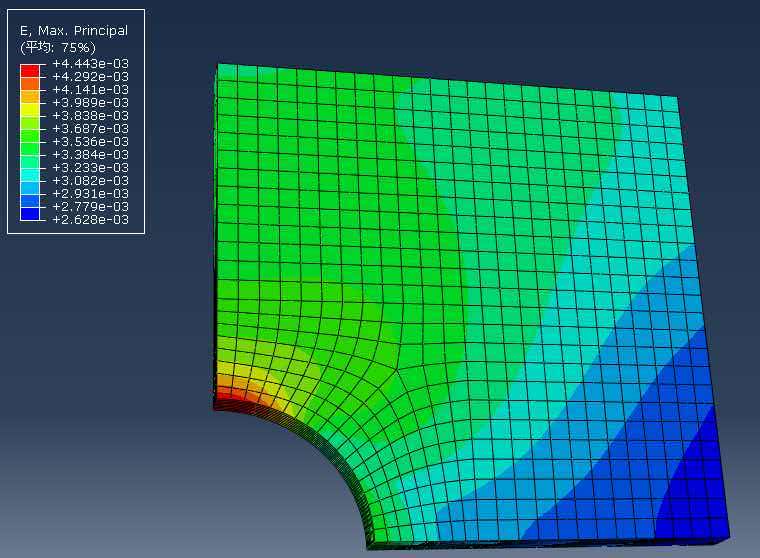Screen dimensions: 760x558
Task: Select legend value +3.989e-03
Action: [90, 103]
